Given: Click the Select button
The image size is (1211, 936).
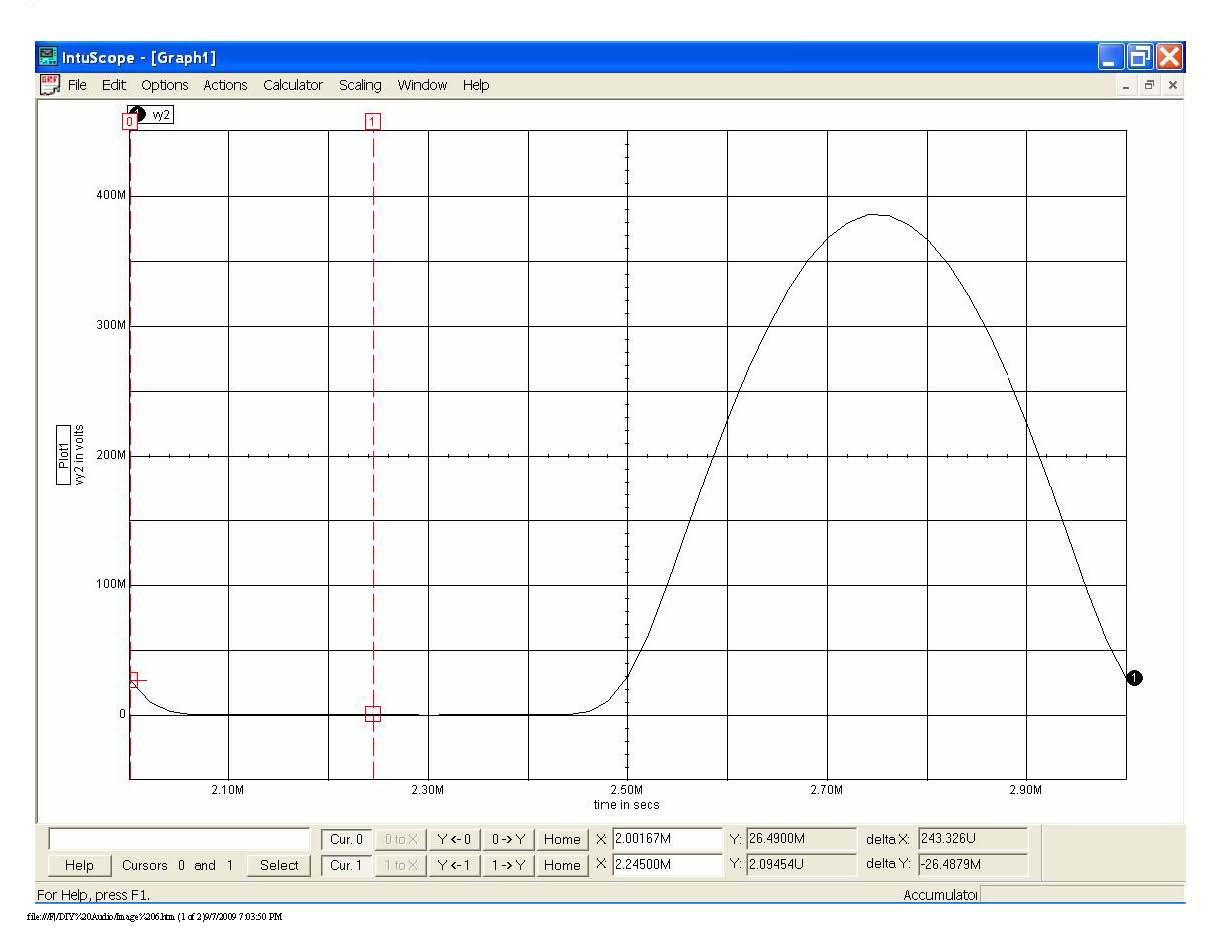Looking at the screenshot, I should point(279,865).
